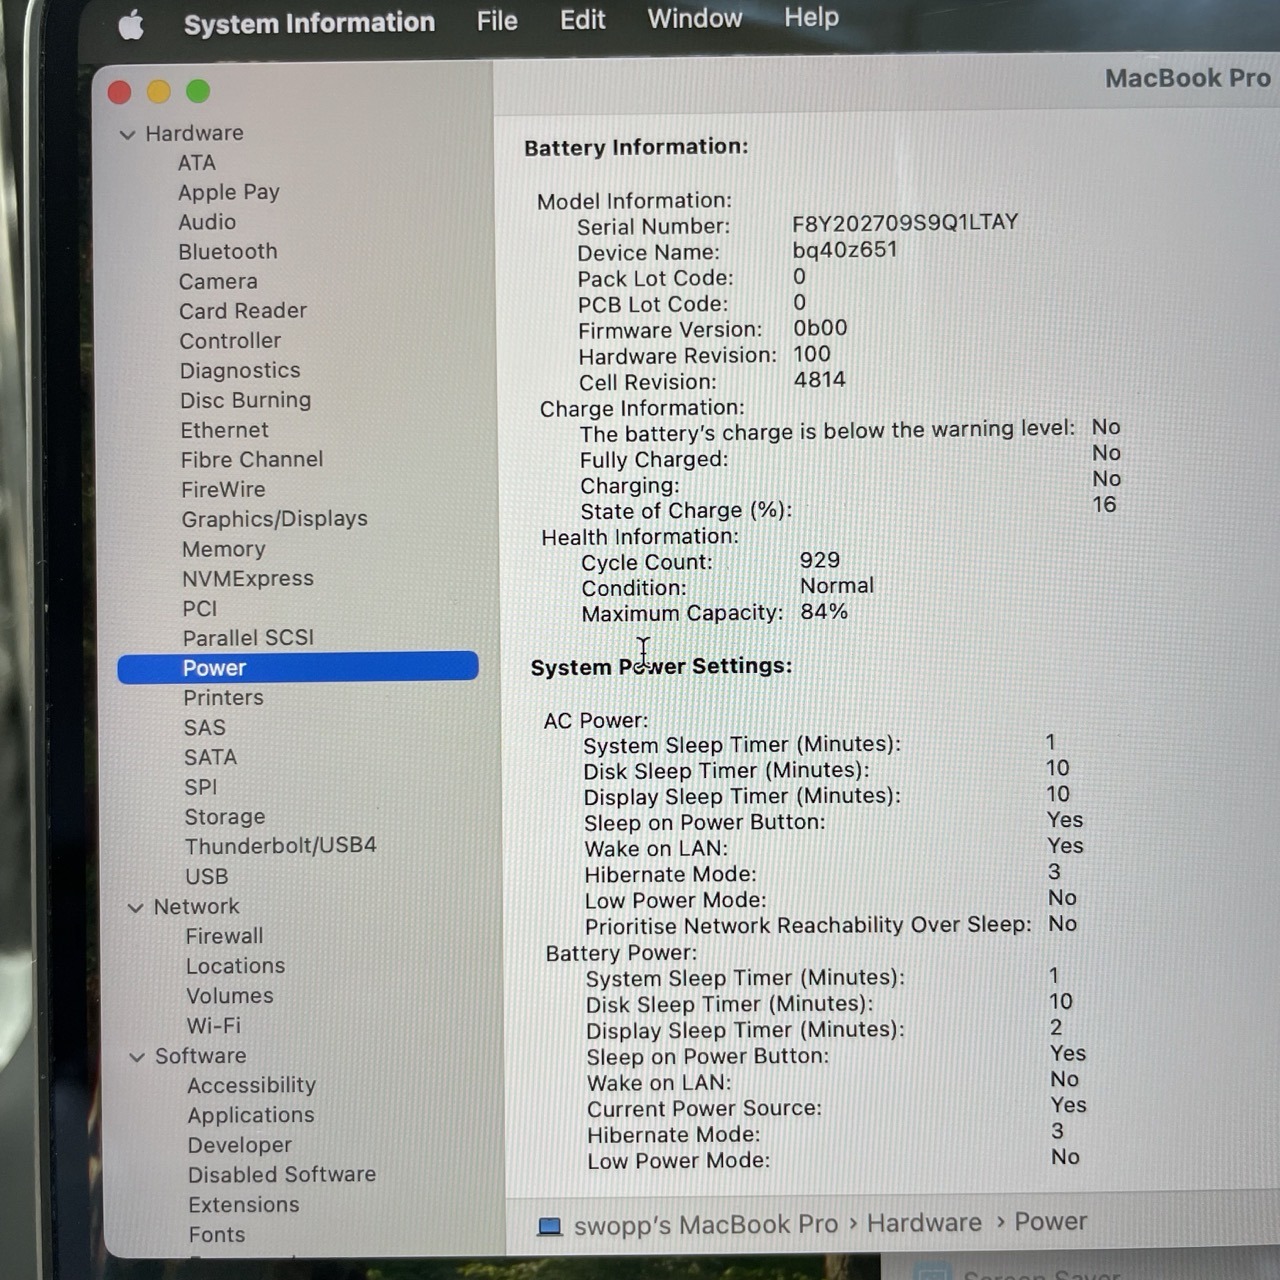Image resolution: width=1280 pixels, height=1280 pixels.
Task: Click the Condition value Normal
Action: [x=837, y=586]
